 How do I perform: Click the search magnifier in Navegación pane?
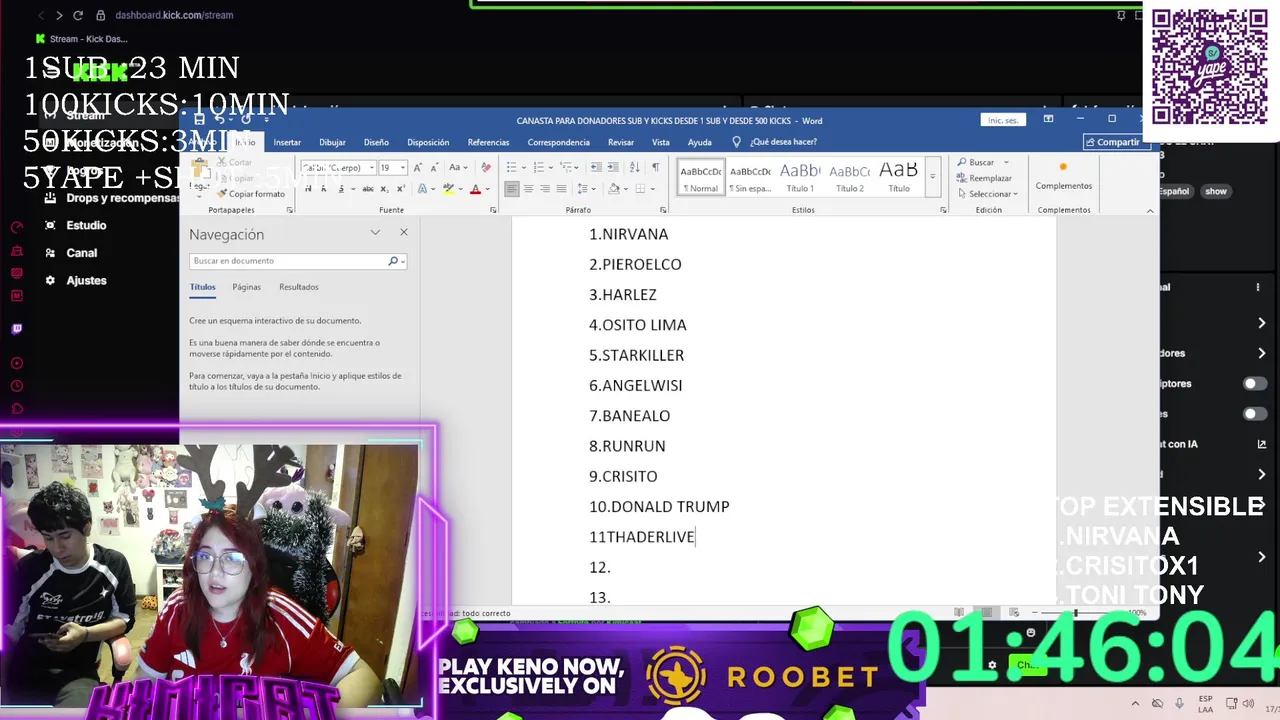point(393,261)
